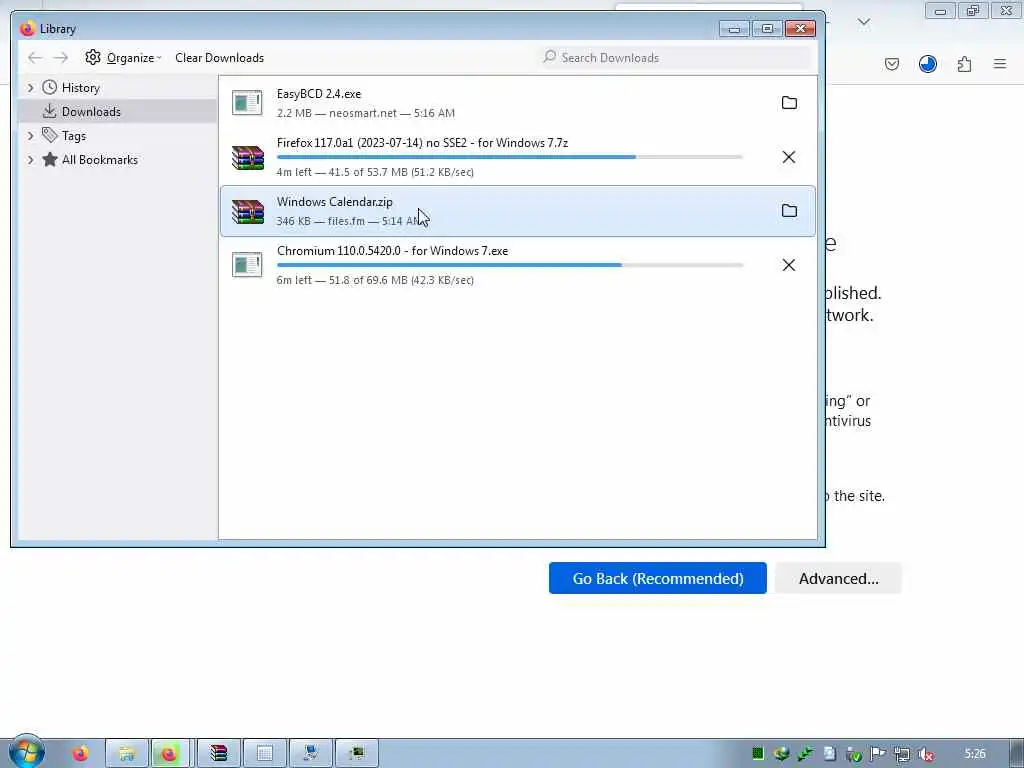Expand the History tree node

click(30, 88)
